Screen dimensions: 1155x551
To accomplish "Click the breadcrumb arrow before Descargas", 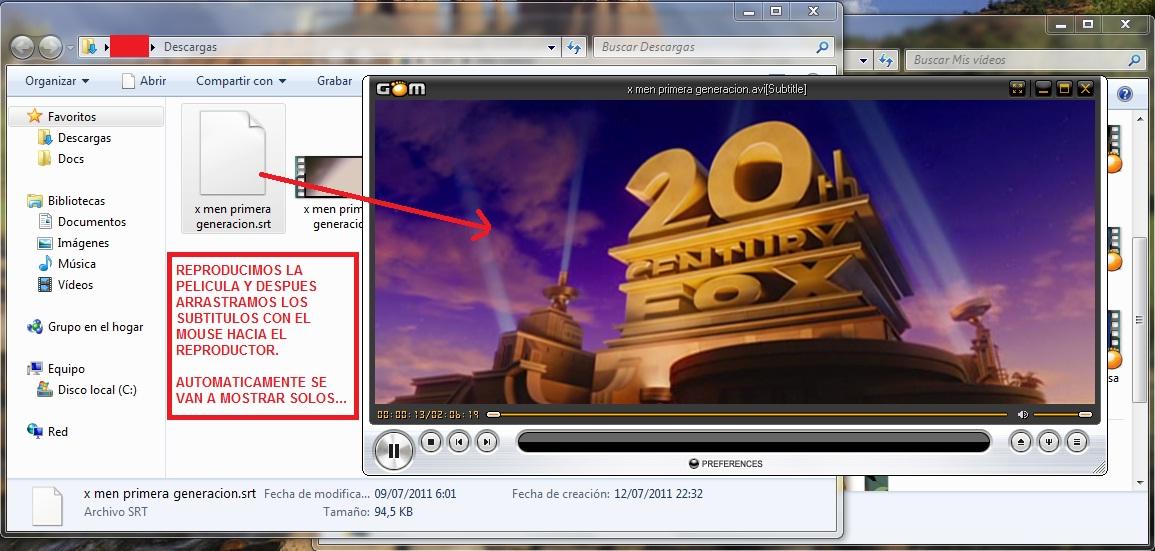I will 153,47.
